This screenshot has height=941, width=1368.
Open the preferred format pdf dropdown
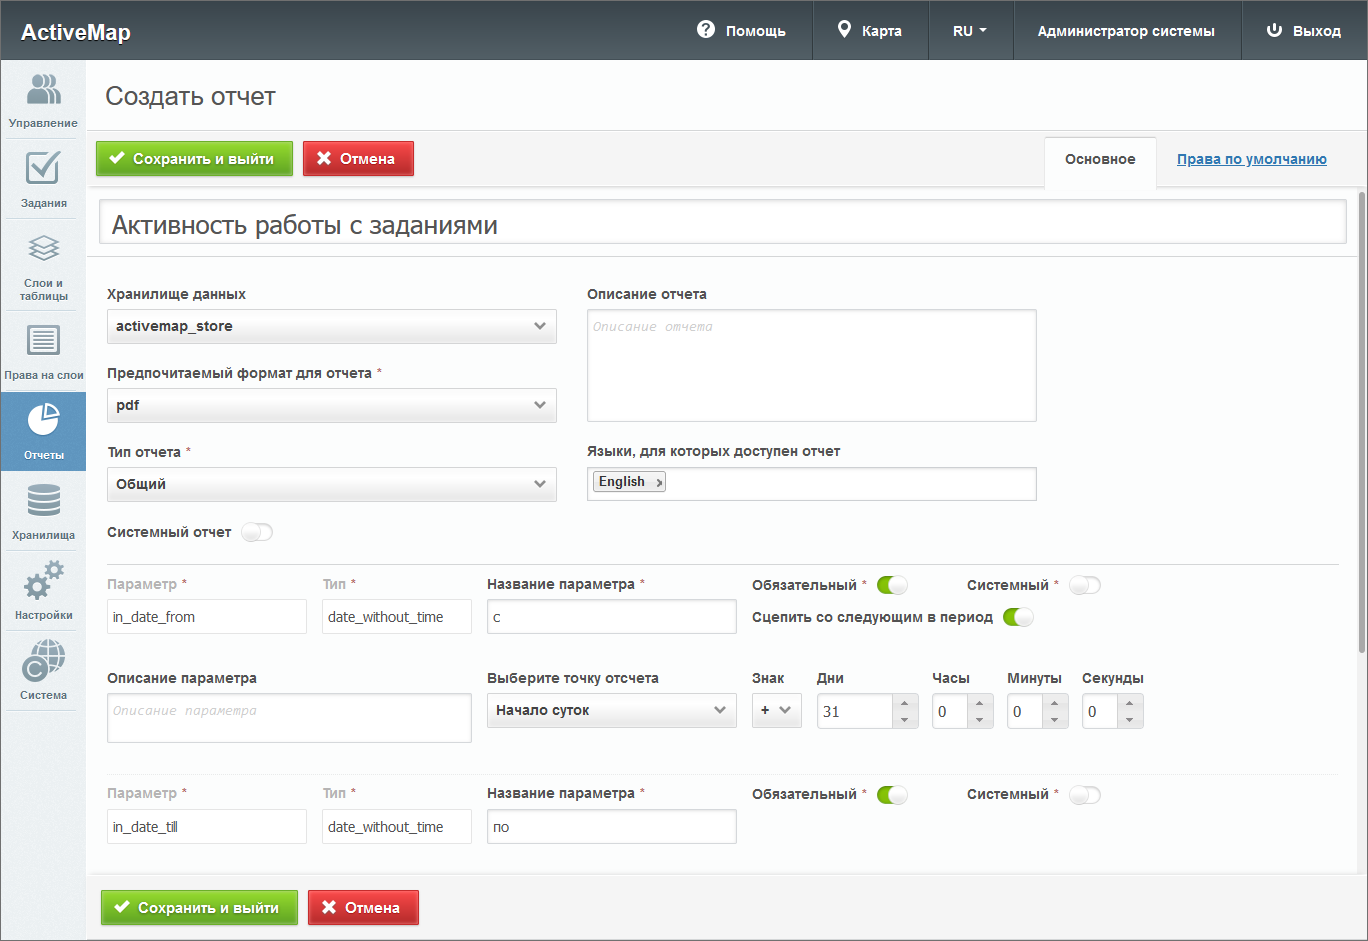coord(331,405)
